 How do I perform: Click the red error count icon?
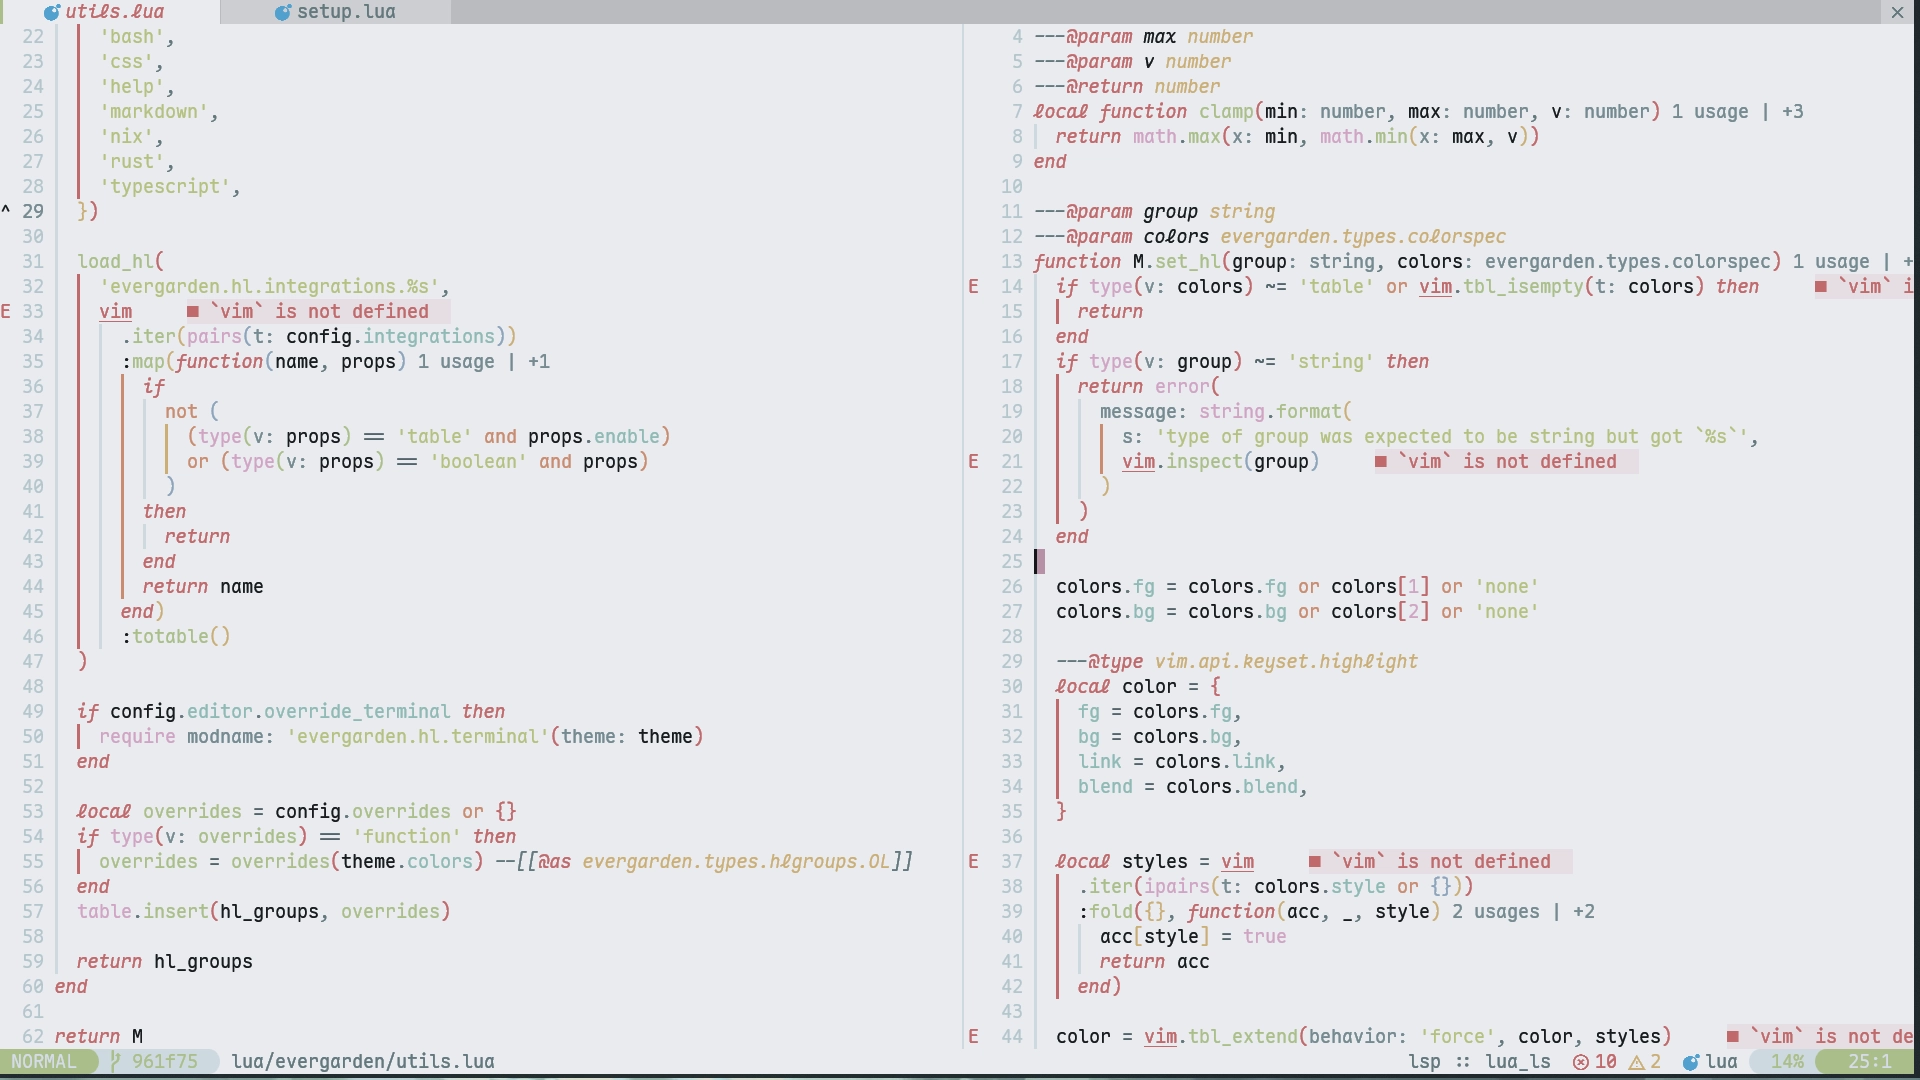[1580, 1061]
